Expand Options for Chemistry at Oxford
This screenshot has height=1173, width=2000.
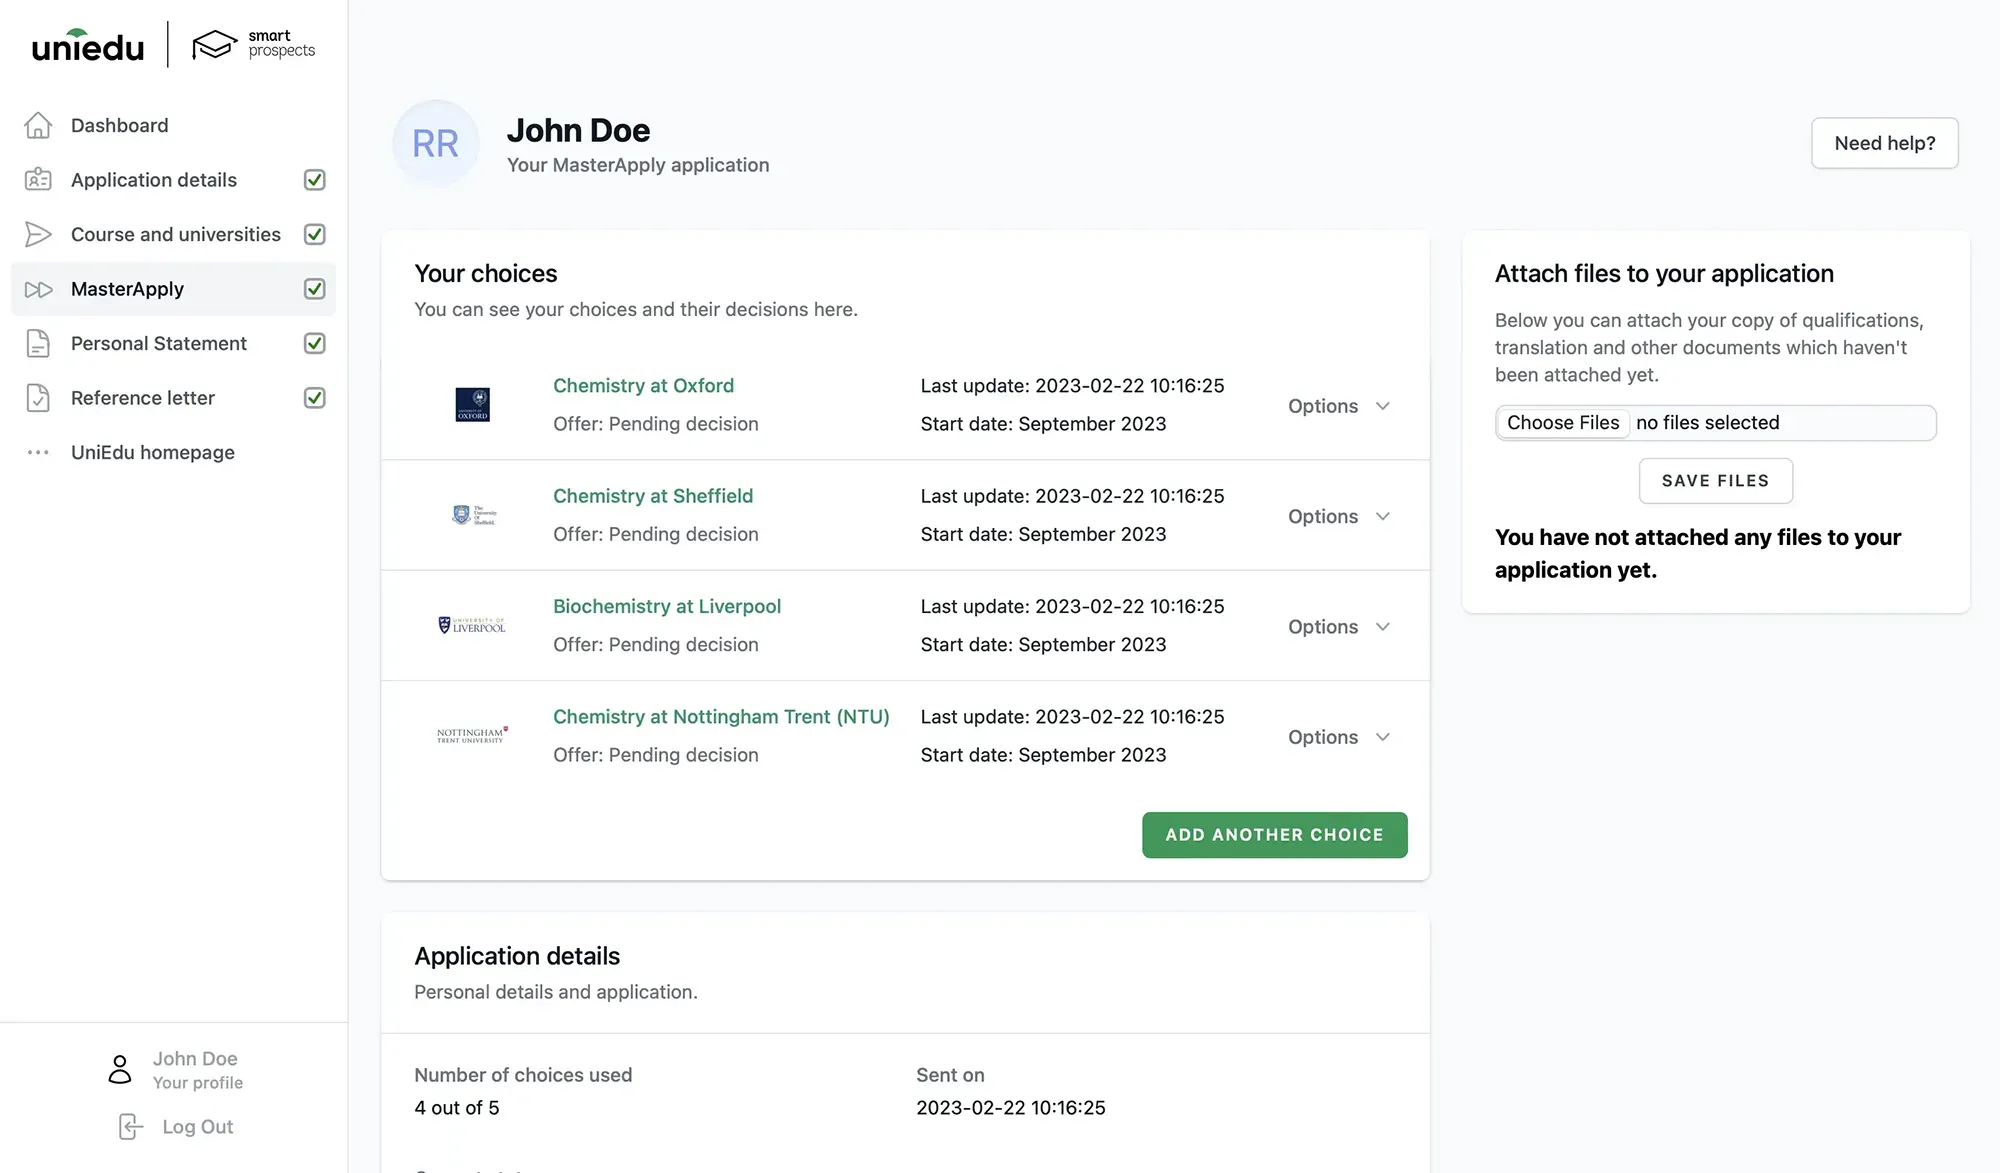point(1339,406)
